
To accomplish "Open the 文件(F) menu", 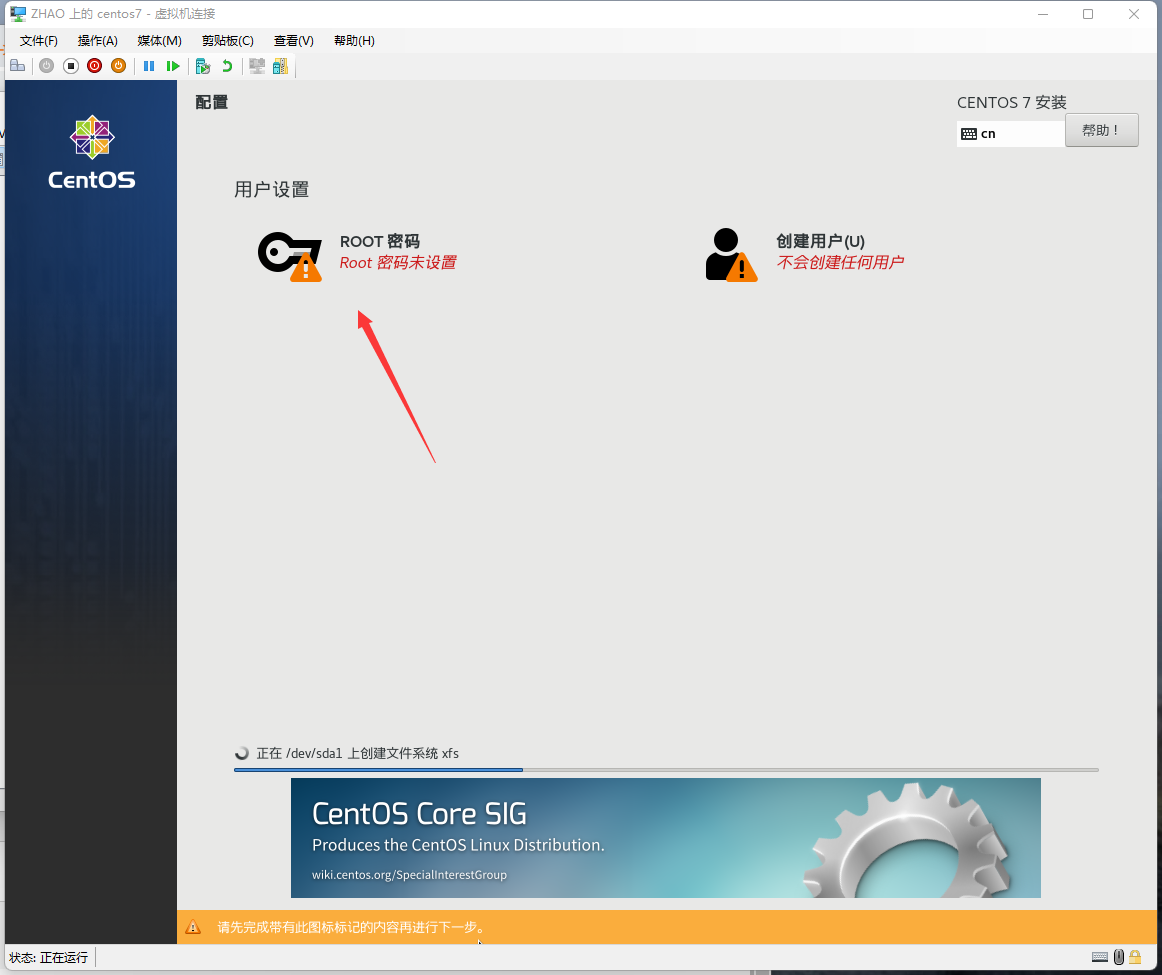I will coord(39,41).
